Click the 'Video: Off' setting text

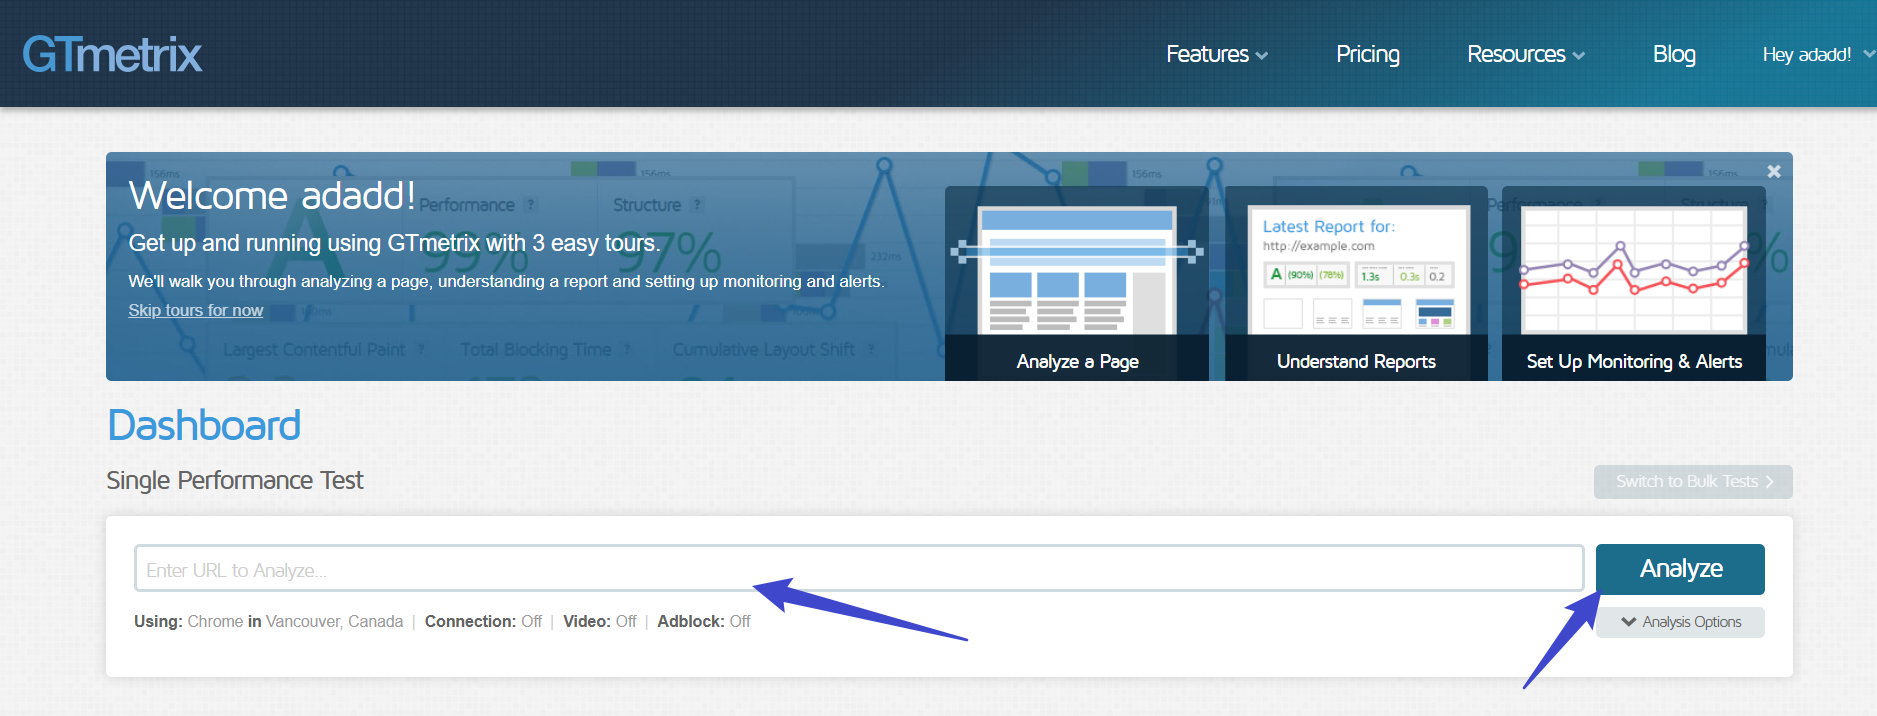tap(600, 621)
